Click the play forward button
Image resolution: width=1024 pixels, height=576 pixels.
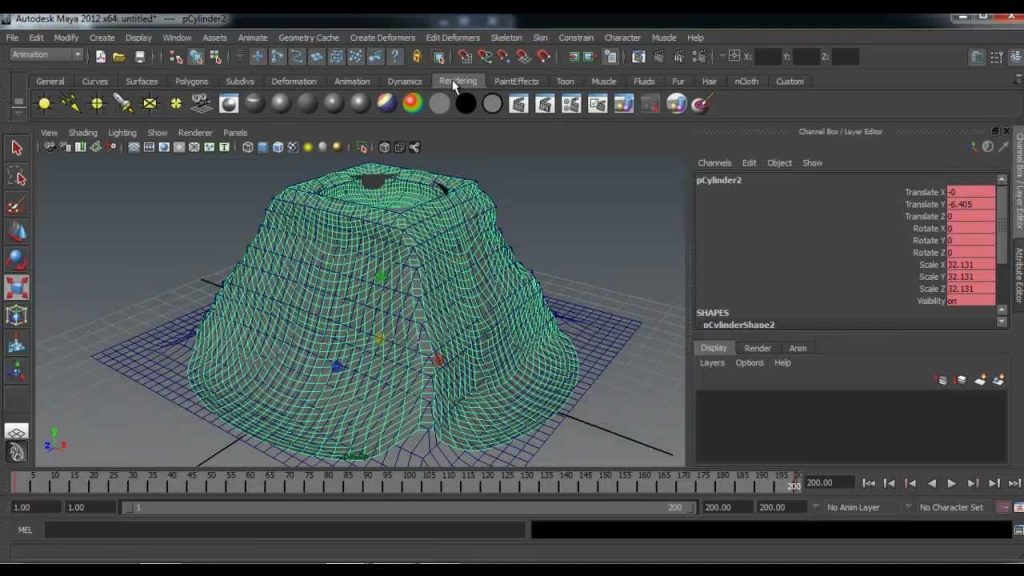click(x=952, y=483)
